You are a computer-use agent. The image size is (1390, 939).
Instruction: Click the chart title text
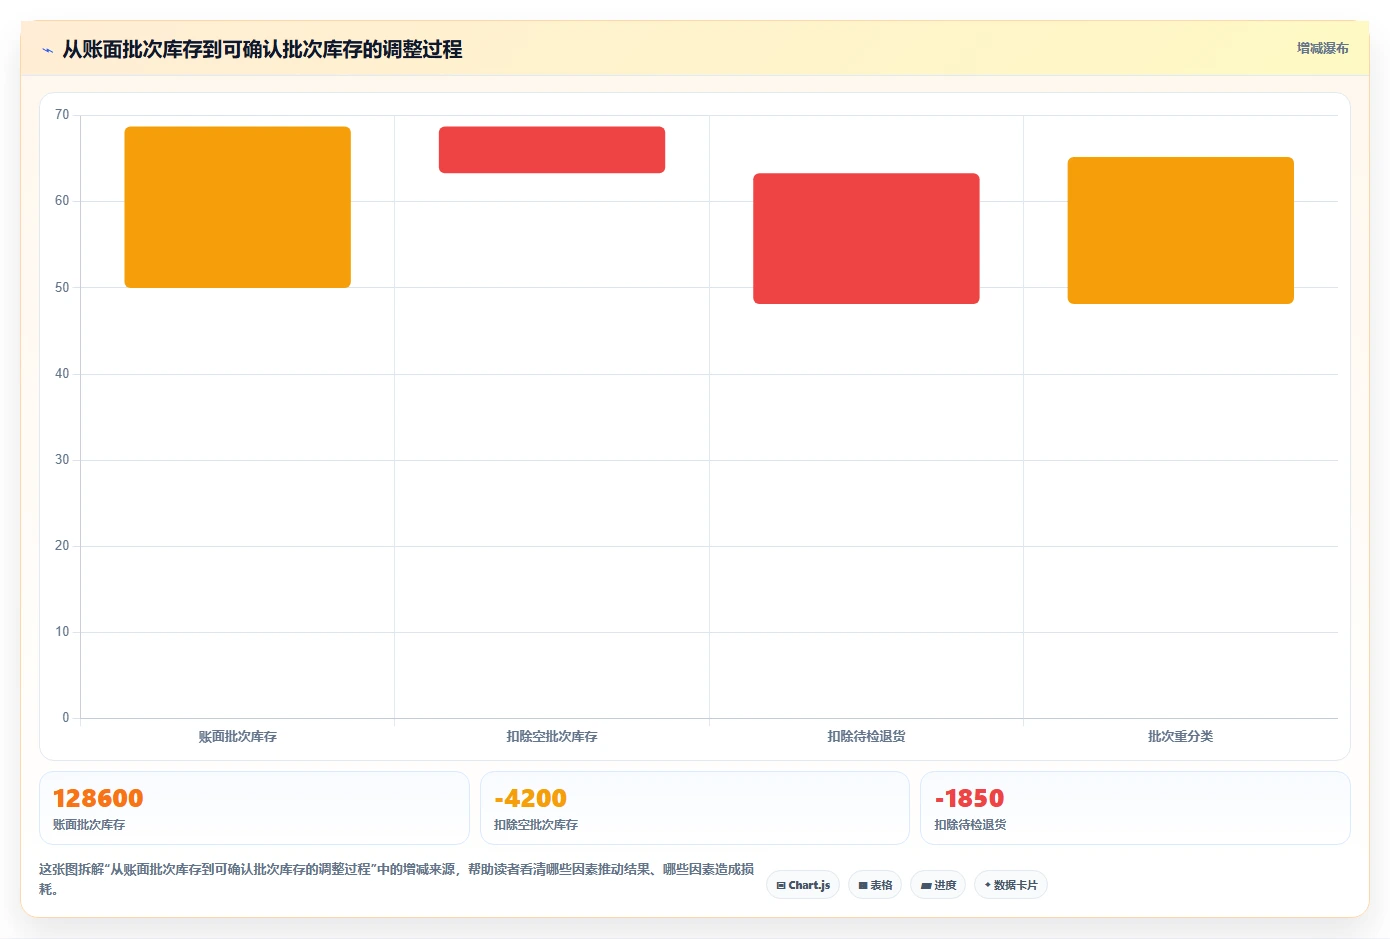[x=262, y=49]
